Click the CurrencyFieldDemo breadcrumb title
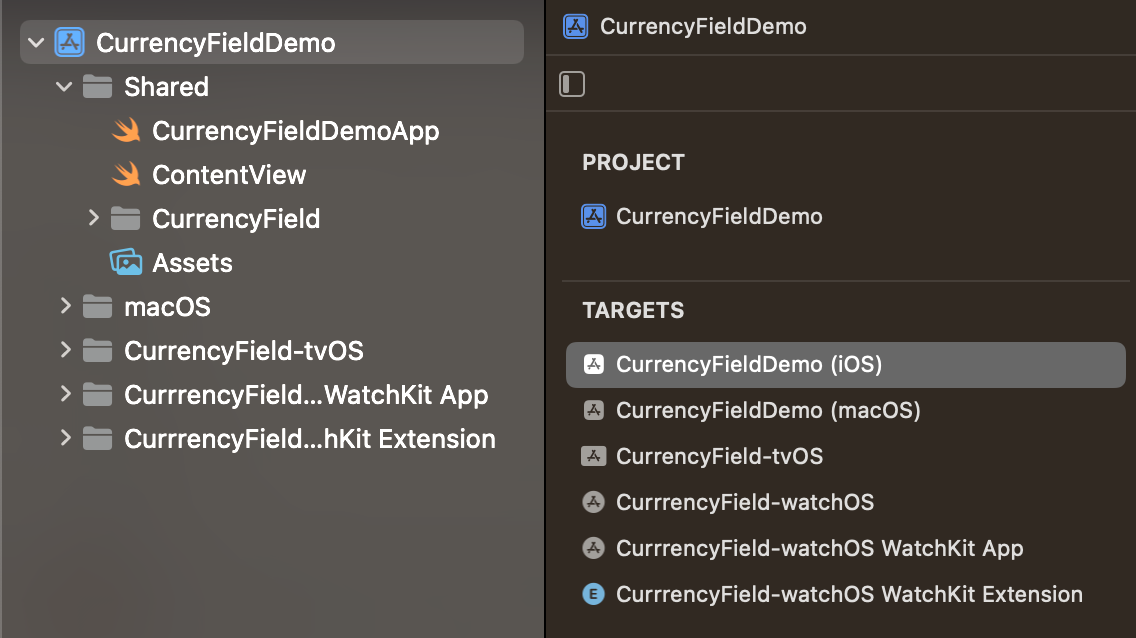1136x638 pixels. pyautogui.click(x=702, y=27)
